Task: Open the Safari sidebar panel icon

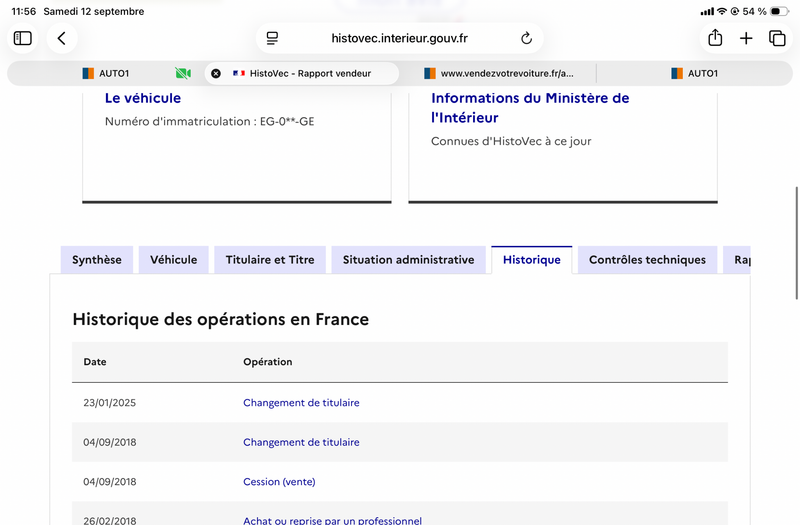Action: (22, 38)
